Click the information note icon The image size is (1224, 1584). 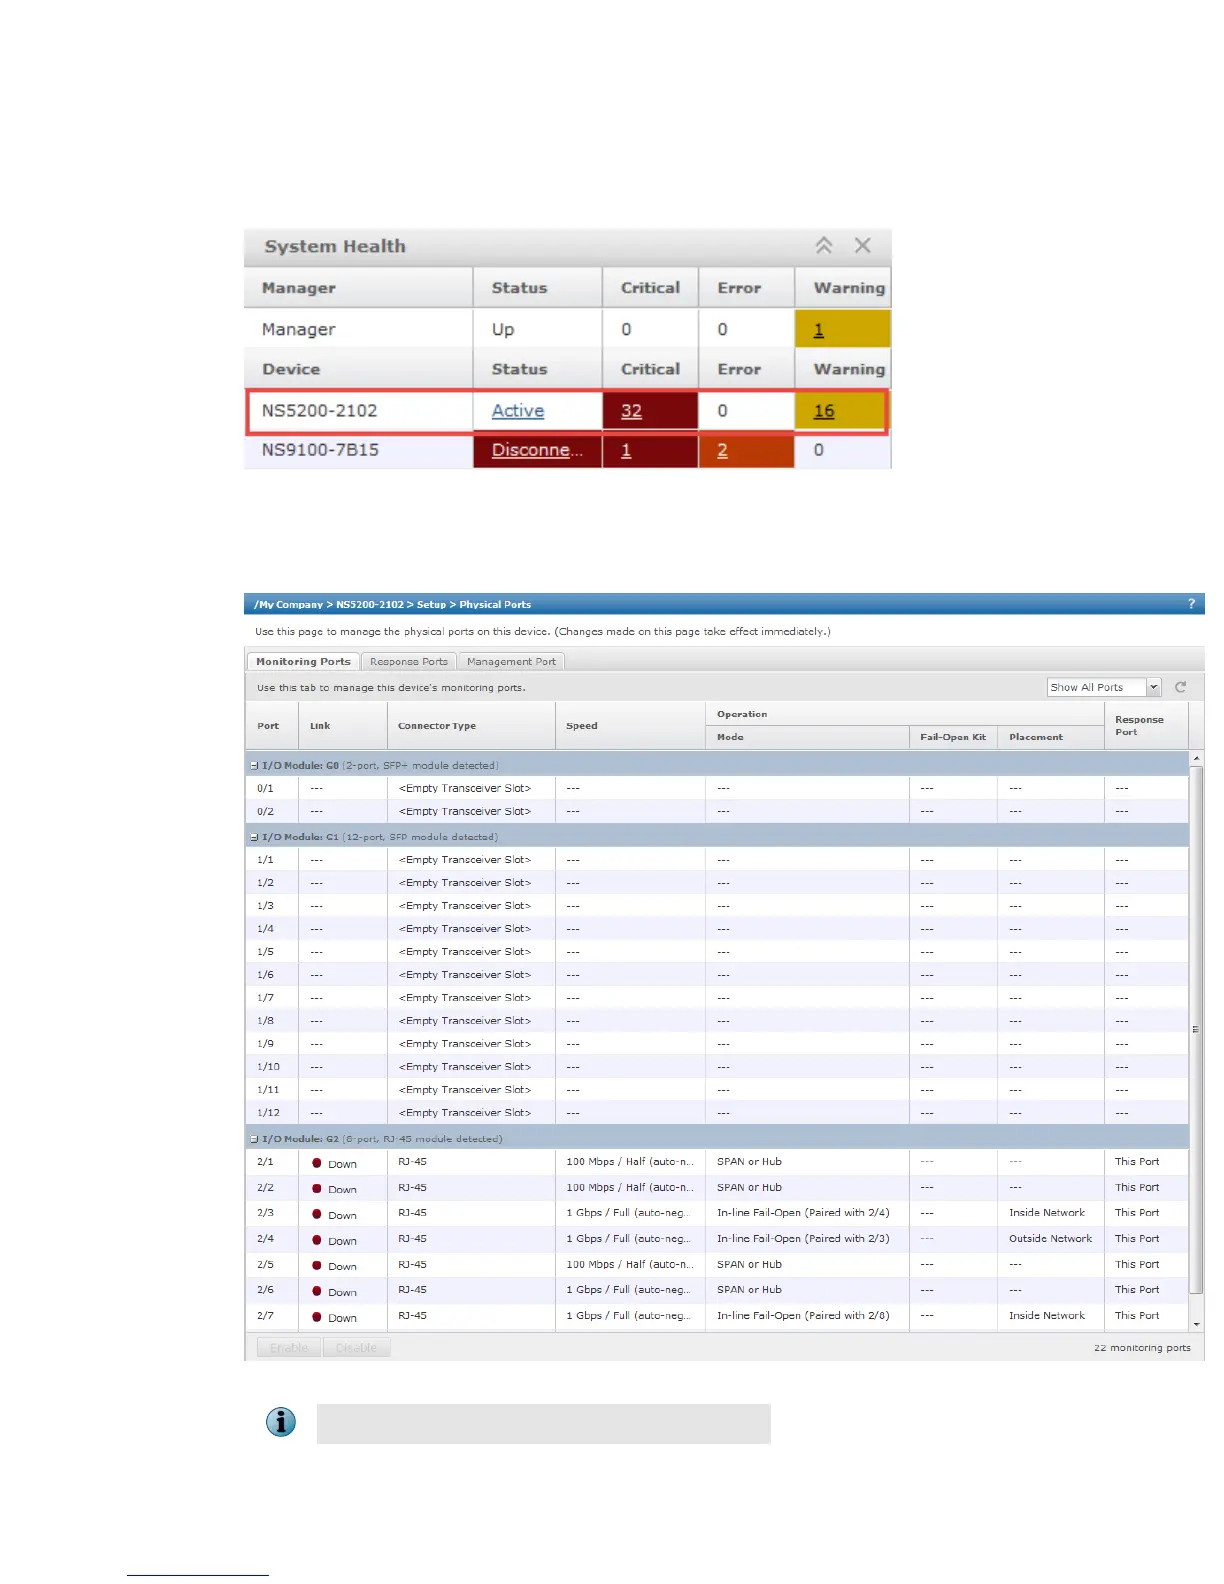pos(281,1422)
